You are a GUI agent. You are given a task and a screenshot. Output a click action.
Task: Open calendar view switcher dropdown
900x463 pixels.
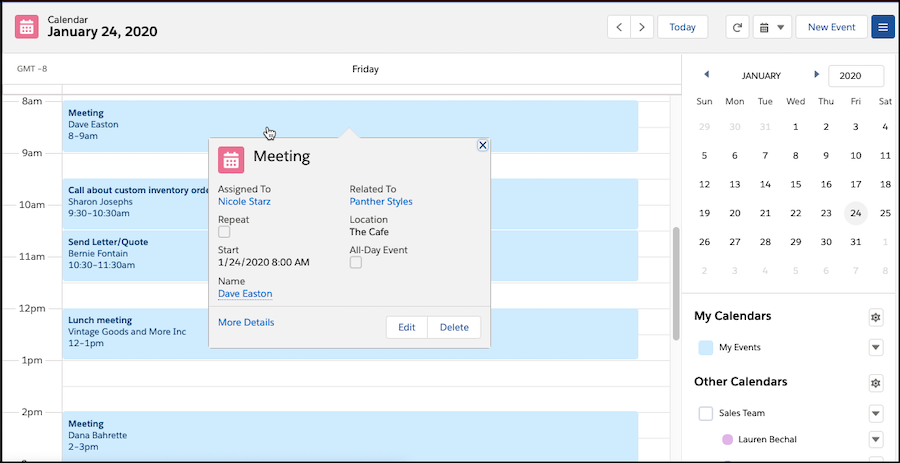[x=771, y=27]
